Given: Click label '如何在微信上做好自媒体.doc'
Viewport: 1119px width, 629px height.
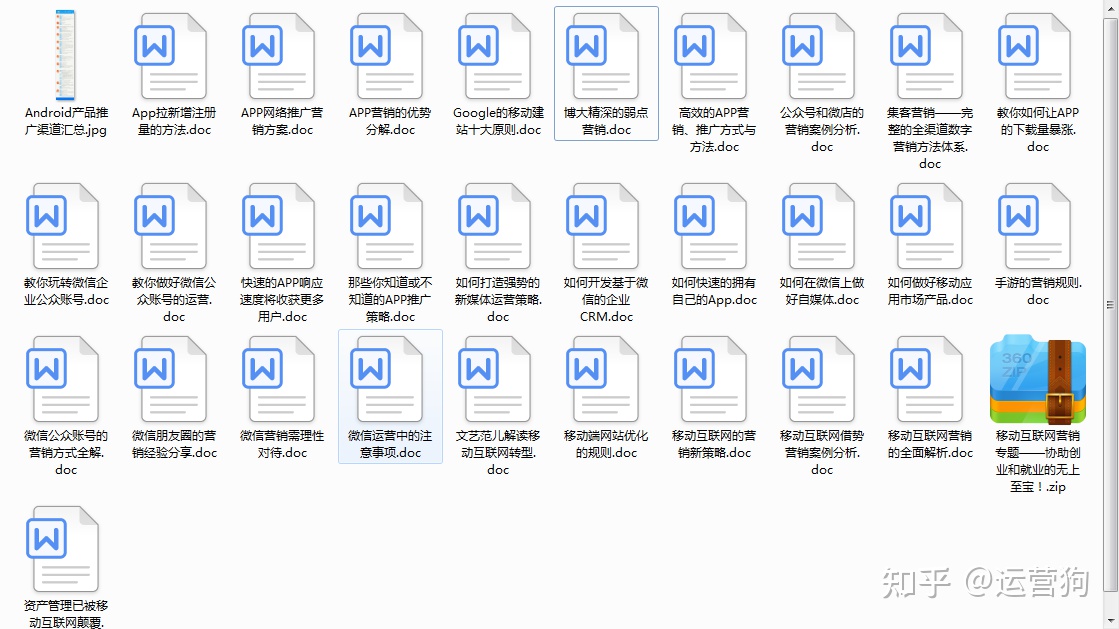Looking at the screenshot, I should (x=822, y=291).
